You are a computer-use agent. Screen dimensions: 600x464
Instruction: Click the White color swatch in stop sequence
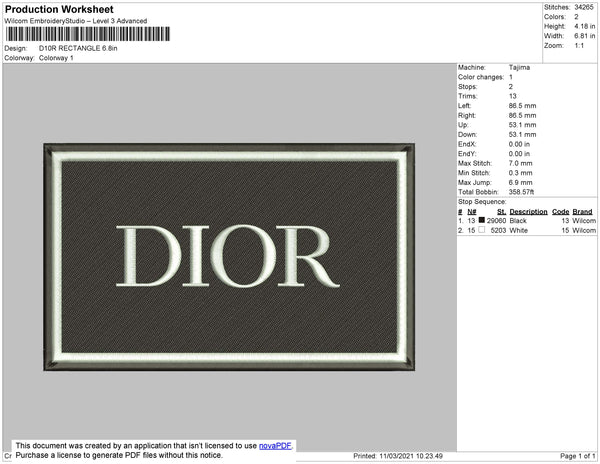pyautogui.click(x=482, y=230)
